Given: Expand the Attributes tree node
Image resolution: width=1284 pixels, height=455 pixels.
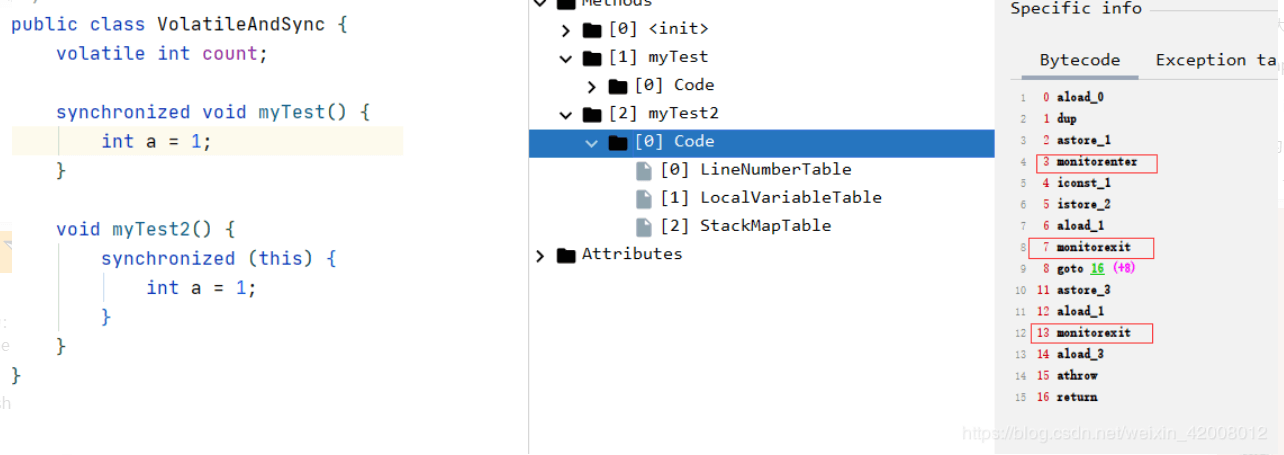Looking at the screenshot, I should coord(540,255).
